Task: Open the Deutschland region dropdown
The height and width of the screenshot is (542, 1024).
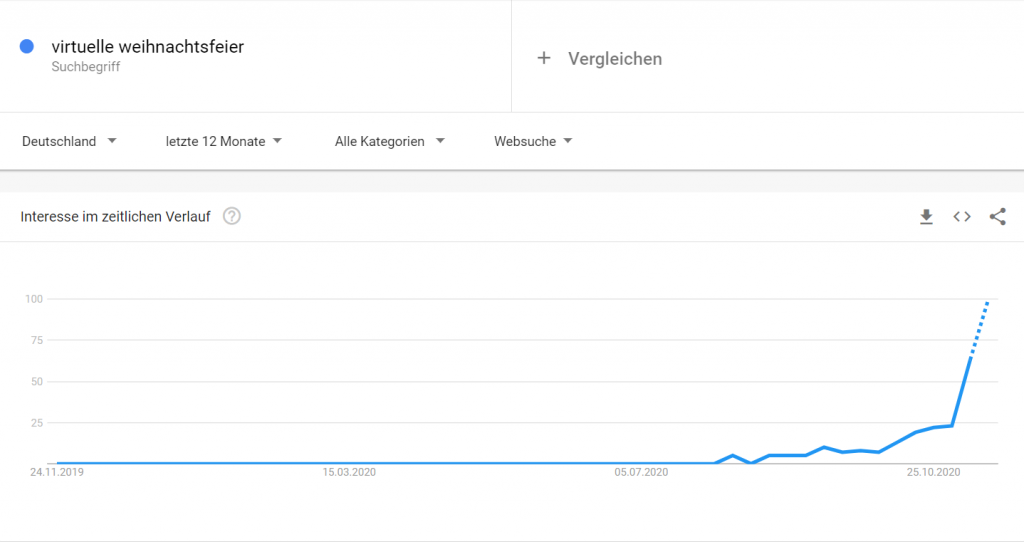Action: point(69,141)
